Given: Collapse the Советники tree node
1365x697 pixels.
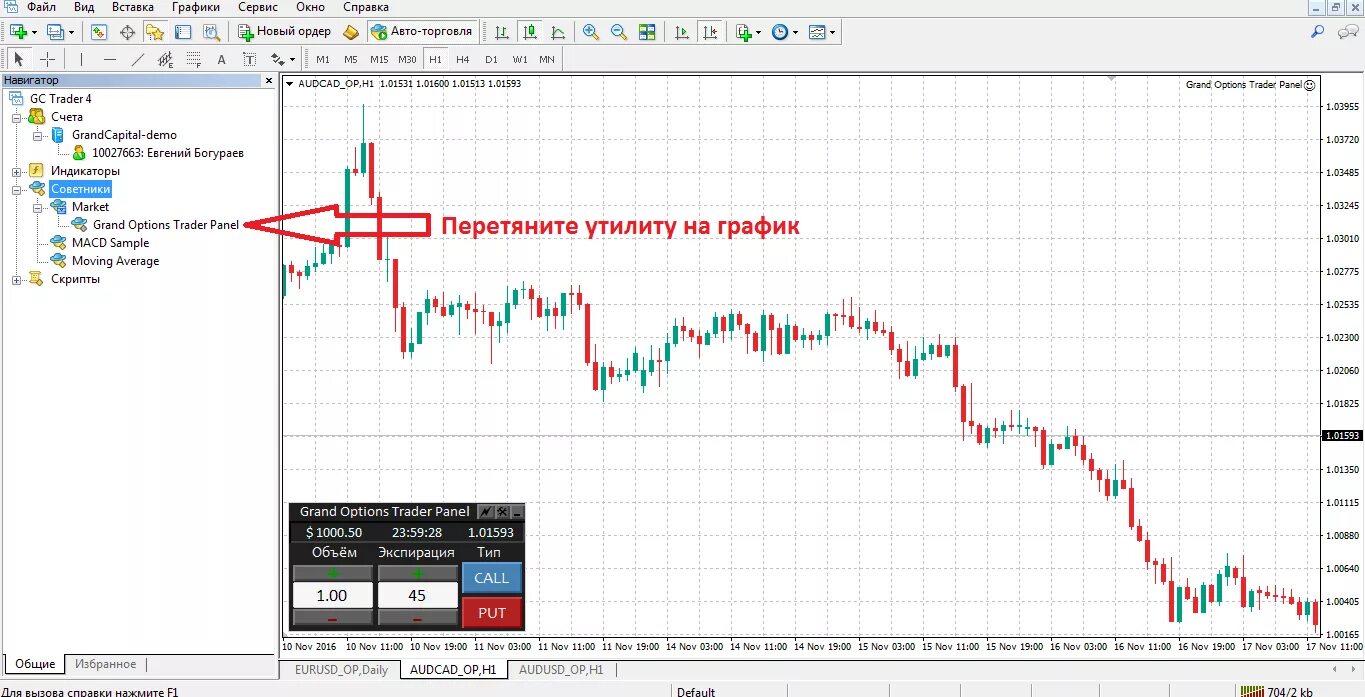Looking at the screenshot, I should (17, 189).
